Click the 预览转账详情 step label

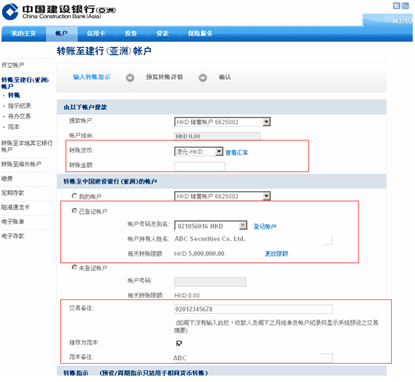click(x=164, y=77)
